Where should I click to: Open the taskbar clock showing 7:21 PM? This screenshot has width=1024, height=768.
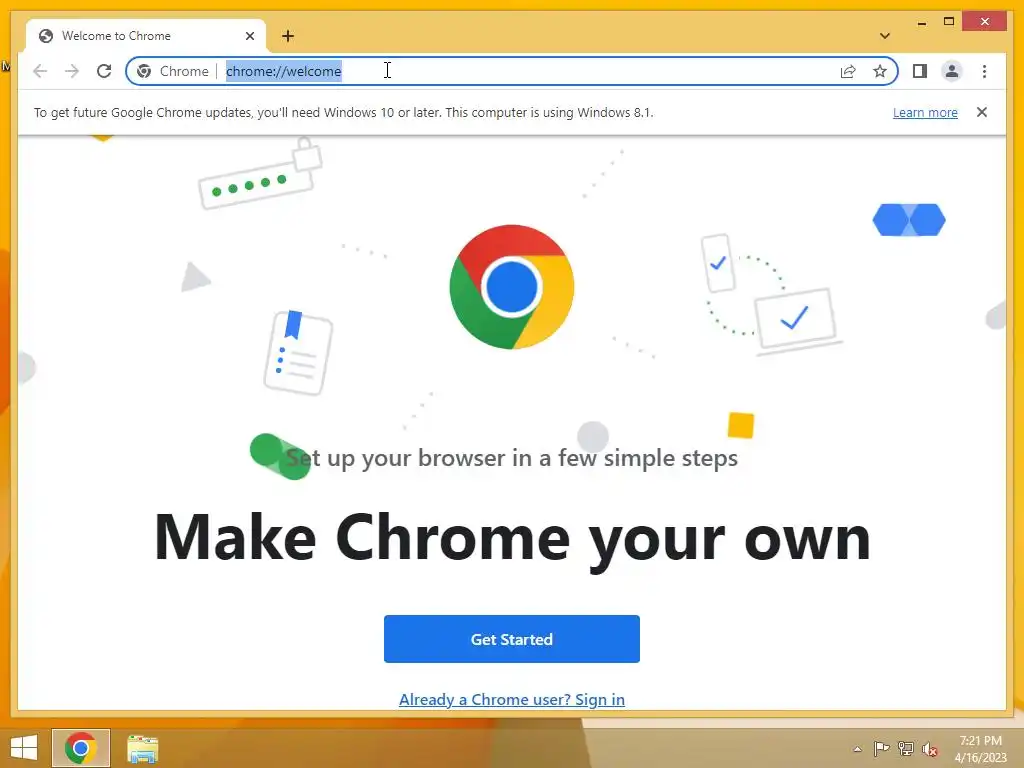[x=981, y=749]
